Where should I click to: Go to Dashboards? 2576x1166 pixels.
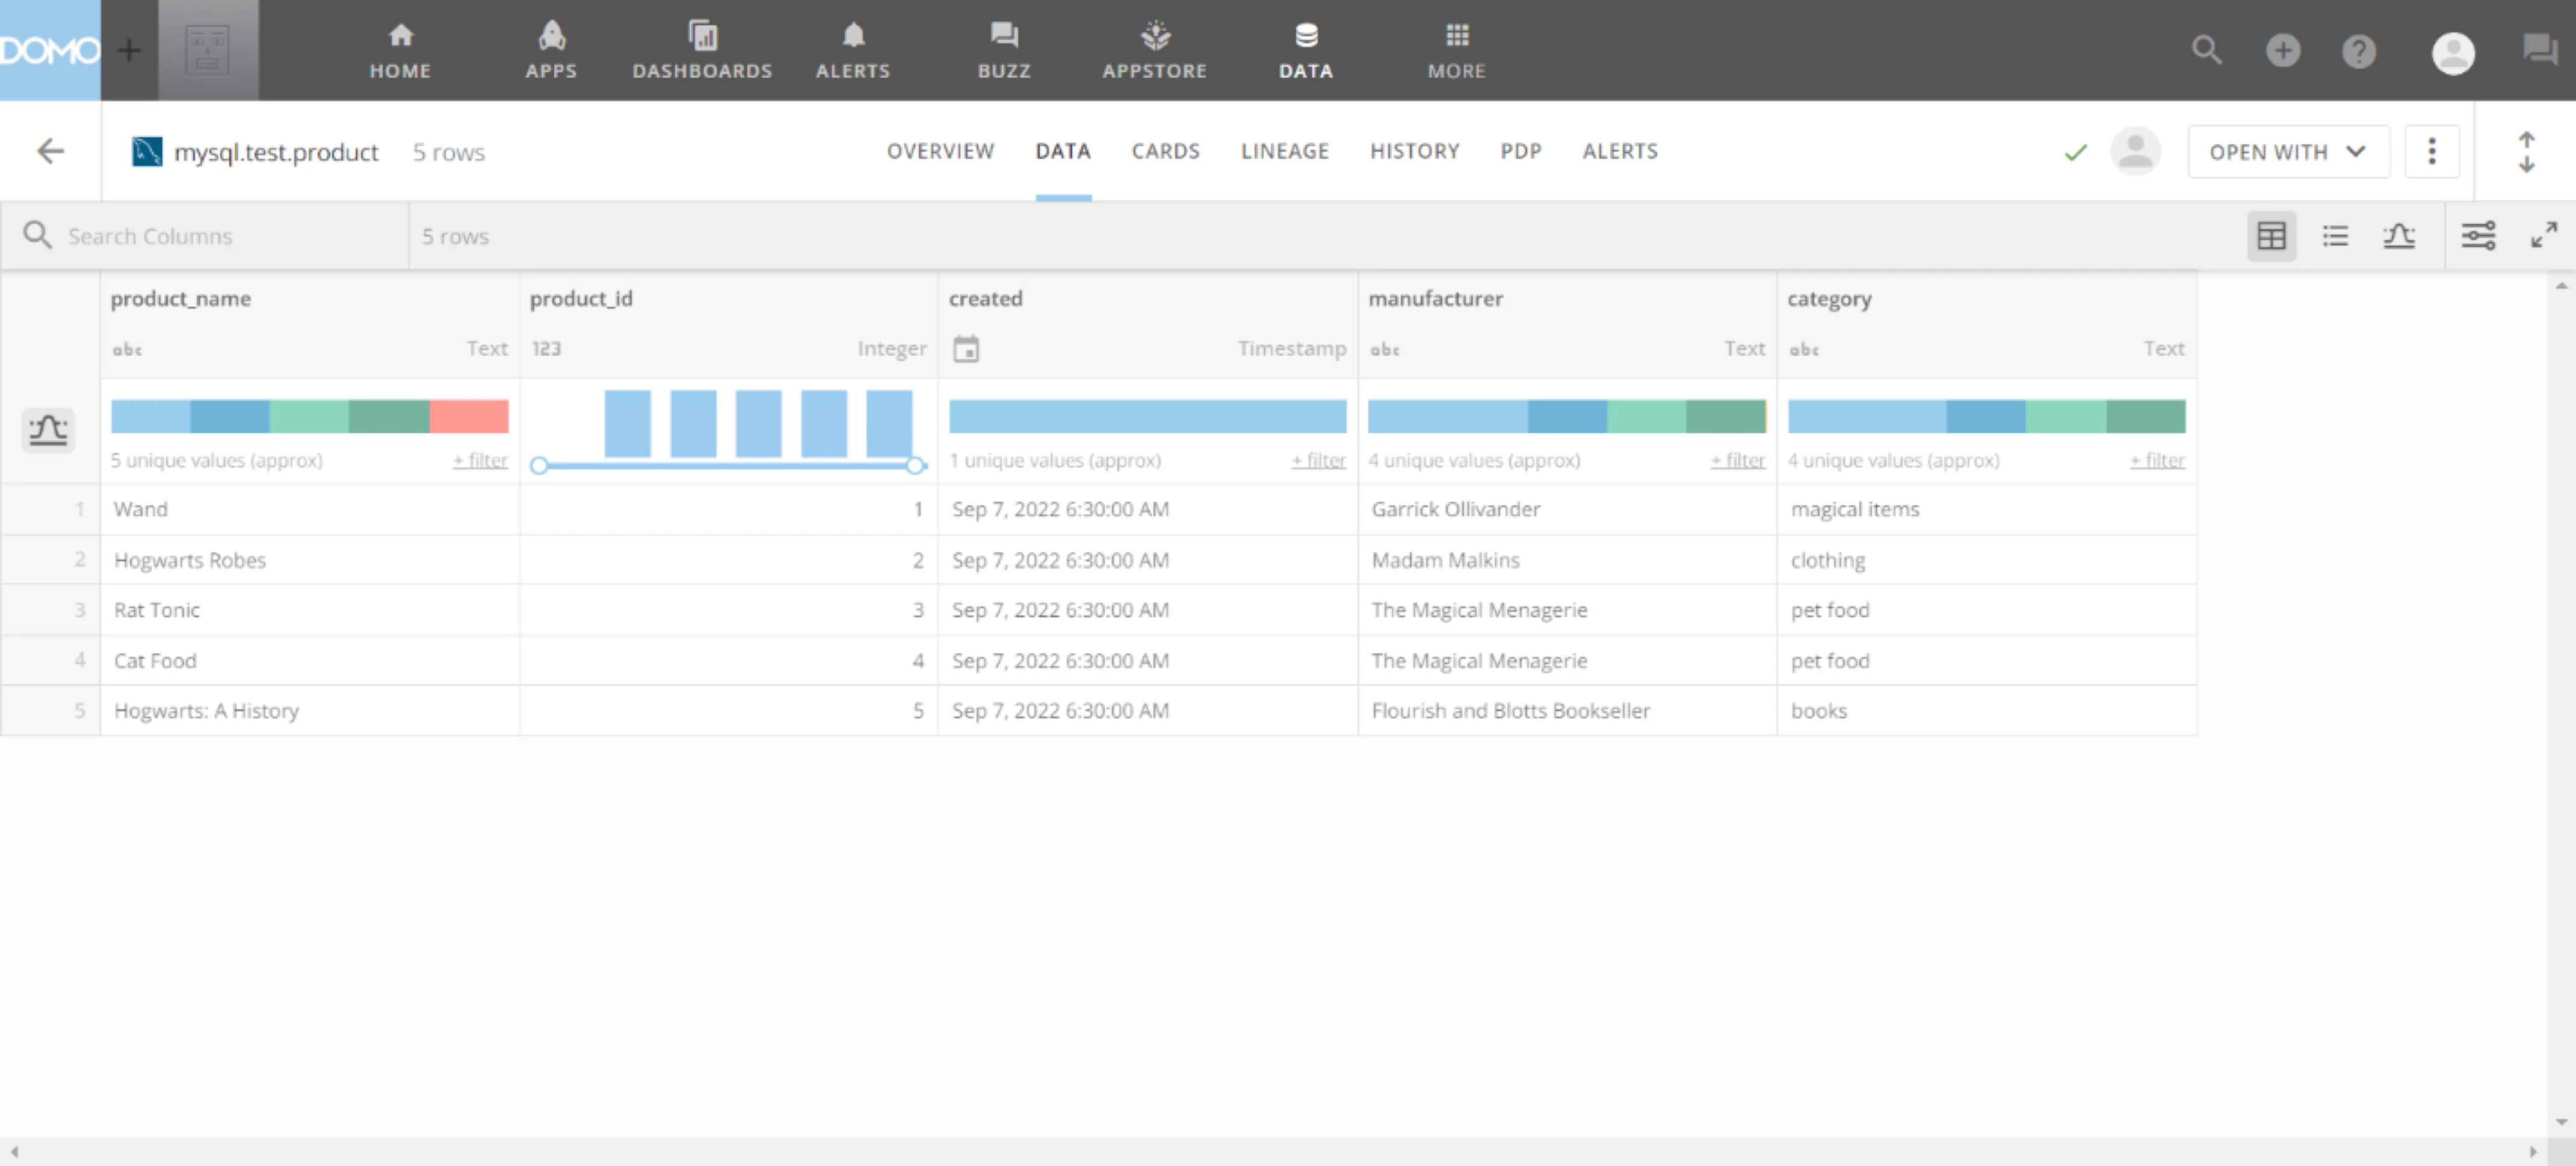click(702, 50)
